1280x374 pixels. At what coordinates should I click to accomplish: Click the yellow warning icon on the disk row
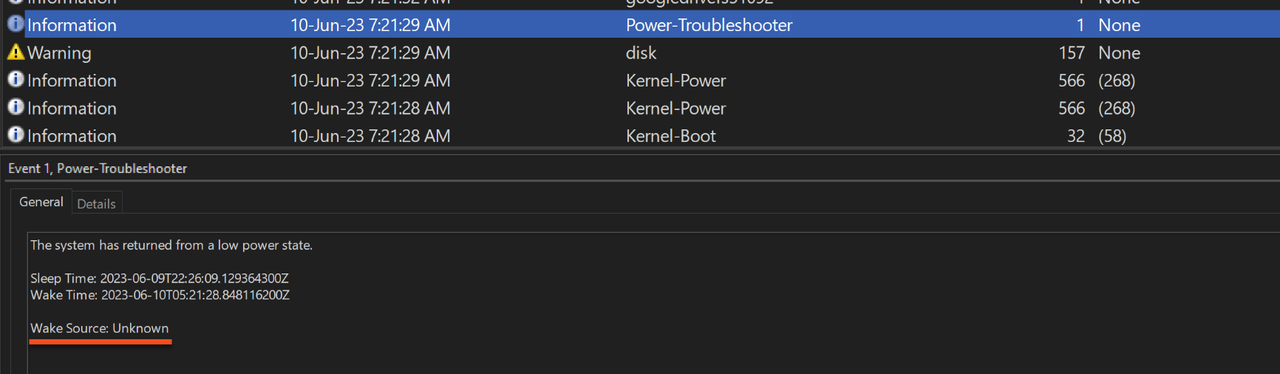click(x=15, y=52)
